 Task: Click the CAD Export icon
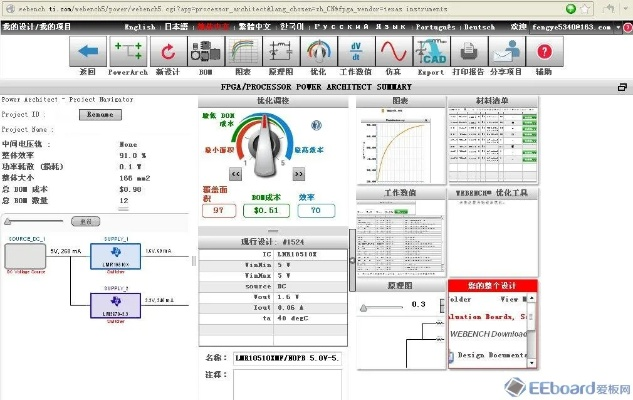[x=431, y=50]
